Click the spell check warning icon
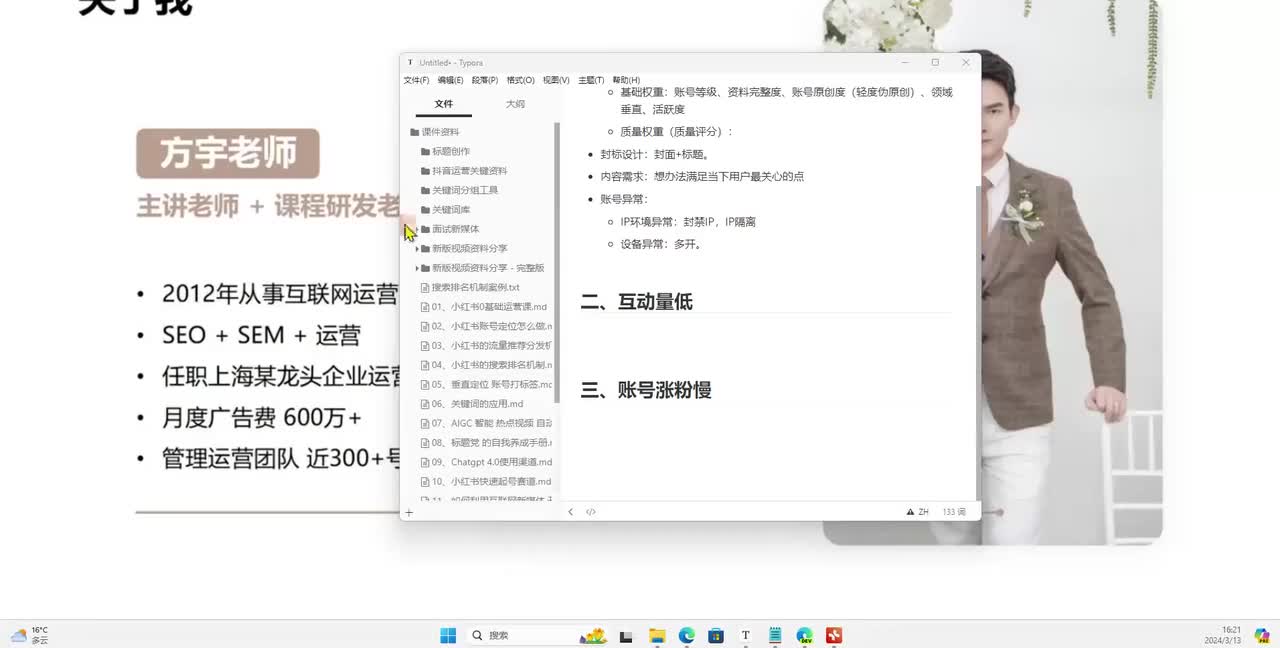This screenshot has height=648, width=1280. (910, 512)
